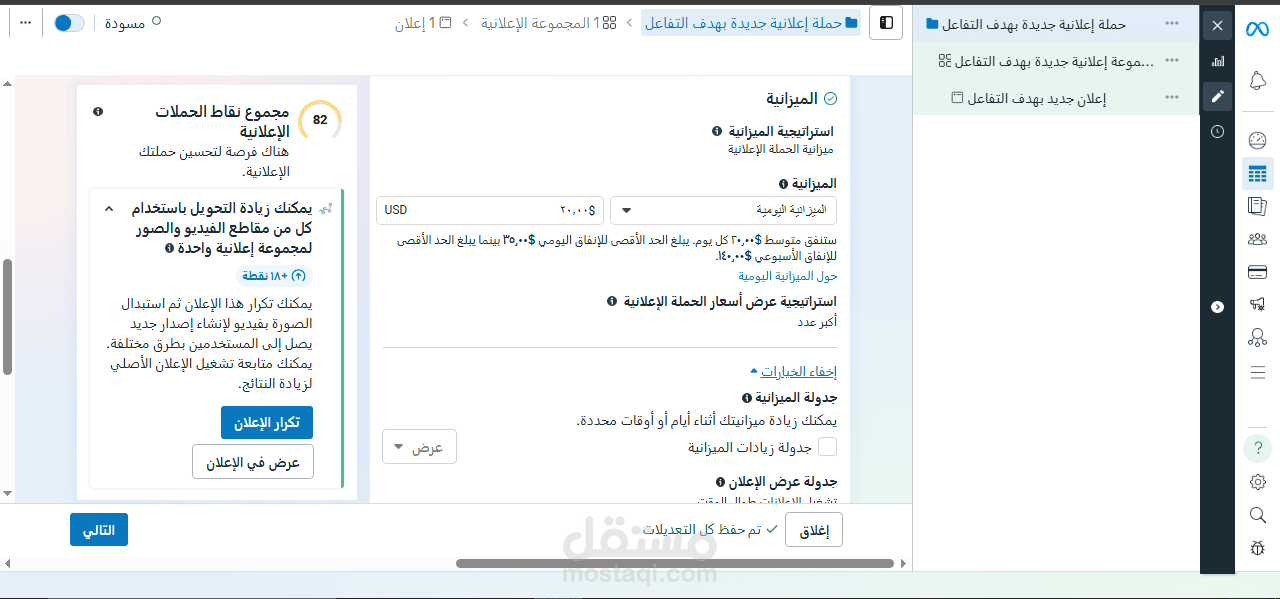The width and height of the screenshot is (1280, 599).
Task: Open the all tools hamburger menu
Action: tap(1257, 372)
